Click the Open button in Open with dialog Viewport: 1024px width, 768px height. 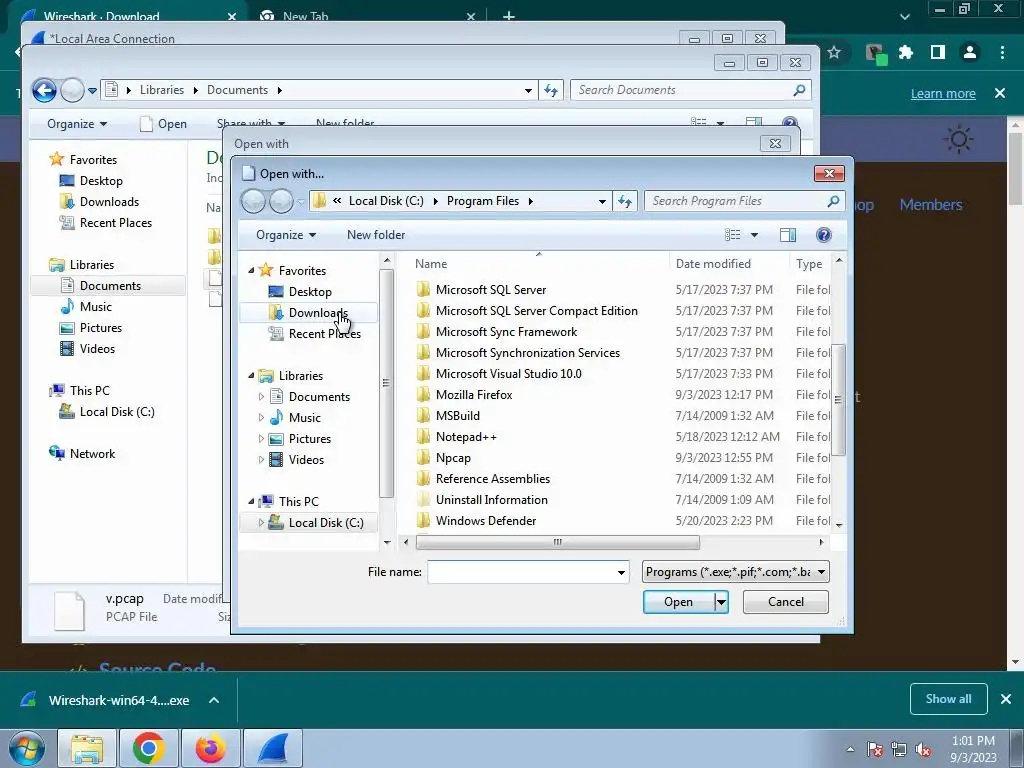click(679, 602)
